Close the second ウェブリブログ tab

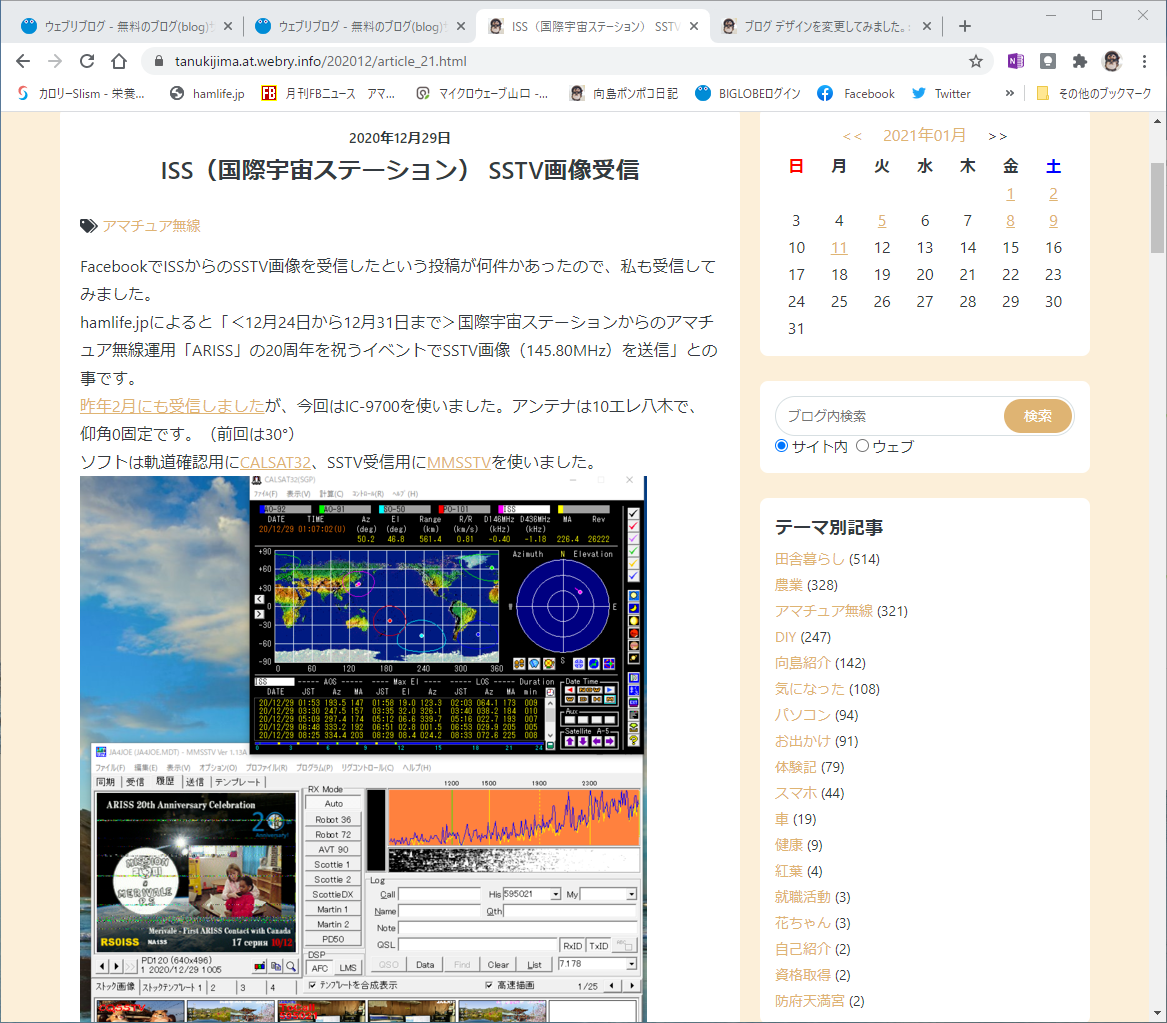click(461, 26)
